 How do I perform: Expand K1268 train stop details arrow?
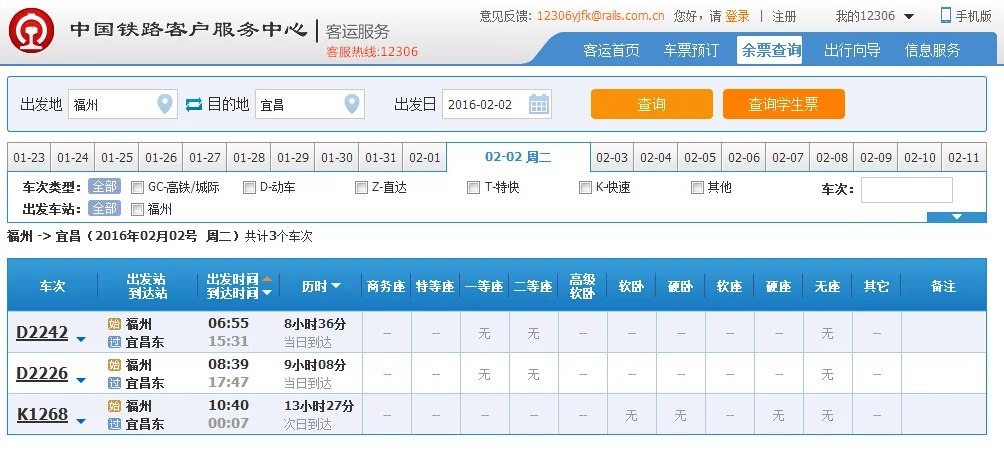81,422
